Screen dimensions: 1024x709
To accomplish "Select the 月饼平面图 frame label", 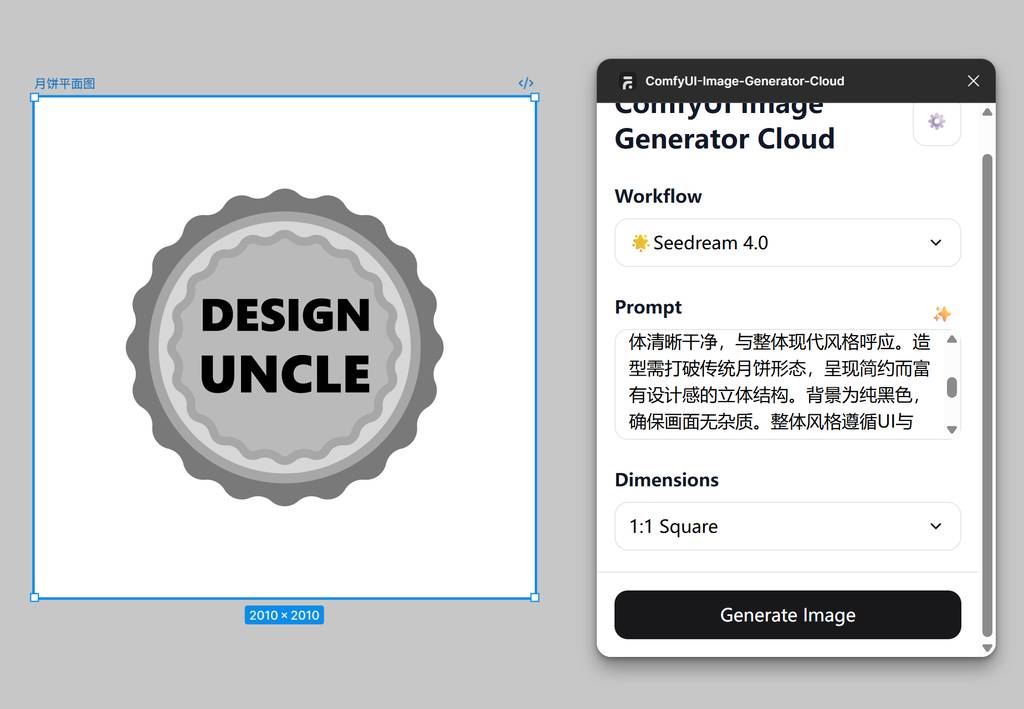I will 65,84.
